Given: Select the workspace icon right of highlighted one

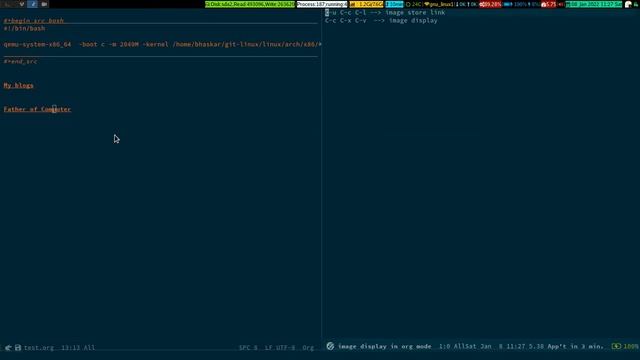Looking at the screenshot, I should (x=44, y=4).
